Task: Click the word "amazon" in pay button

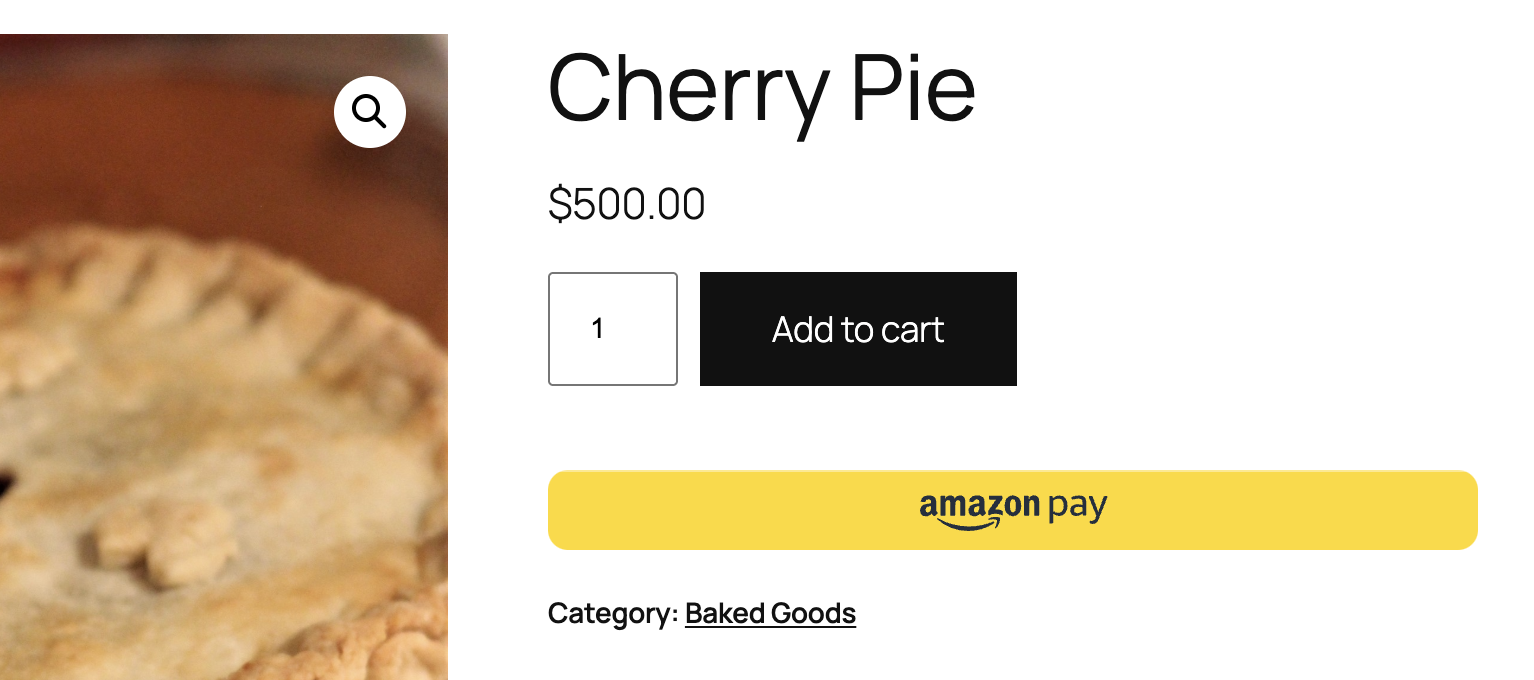Action: (x=979, y=505)
